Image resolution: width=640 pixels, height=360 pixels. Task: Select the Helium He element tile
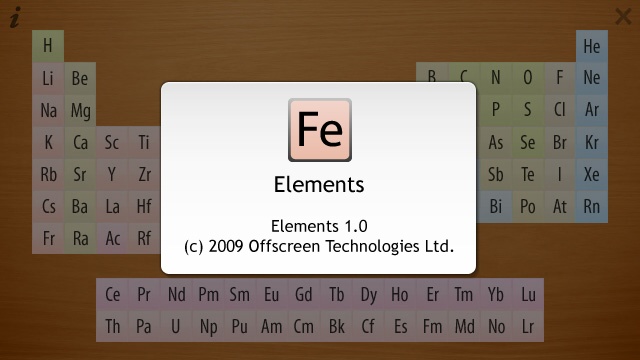coord(592,46)
